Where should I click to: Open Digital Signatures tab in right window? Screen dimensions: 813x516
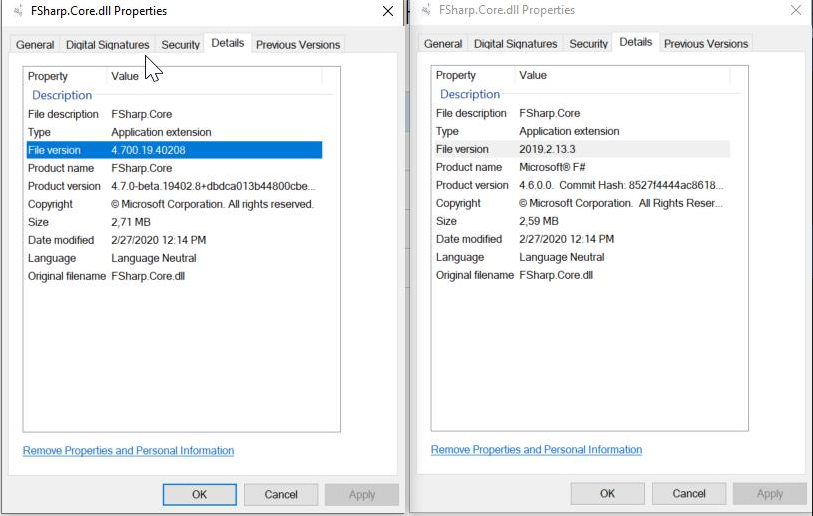click(x=515, y=44)
